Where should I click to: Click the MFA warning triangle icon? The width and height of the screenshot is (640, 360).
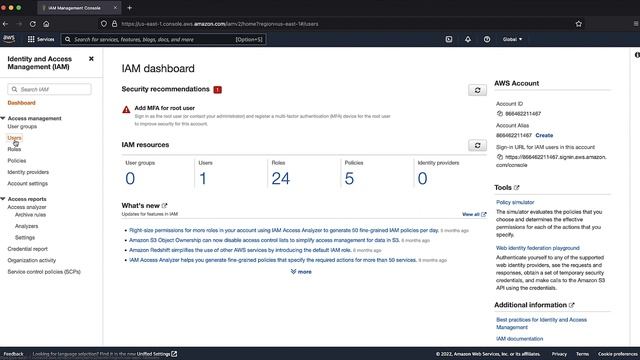tap(126, 109)
